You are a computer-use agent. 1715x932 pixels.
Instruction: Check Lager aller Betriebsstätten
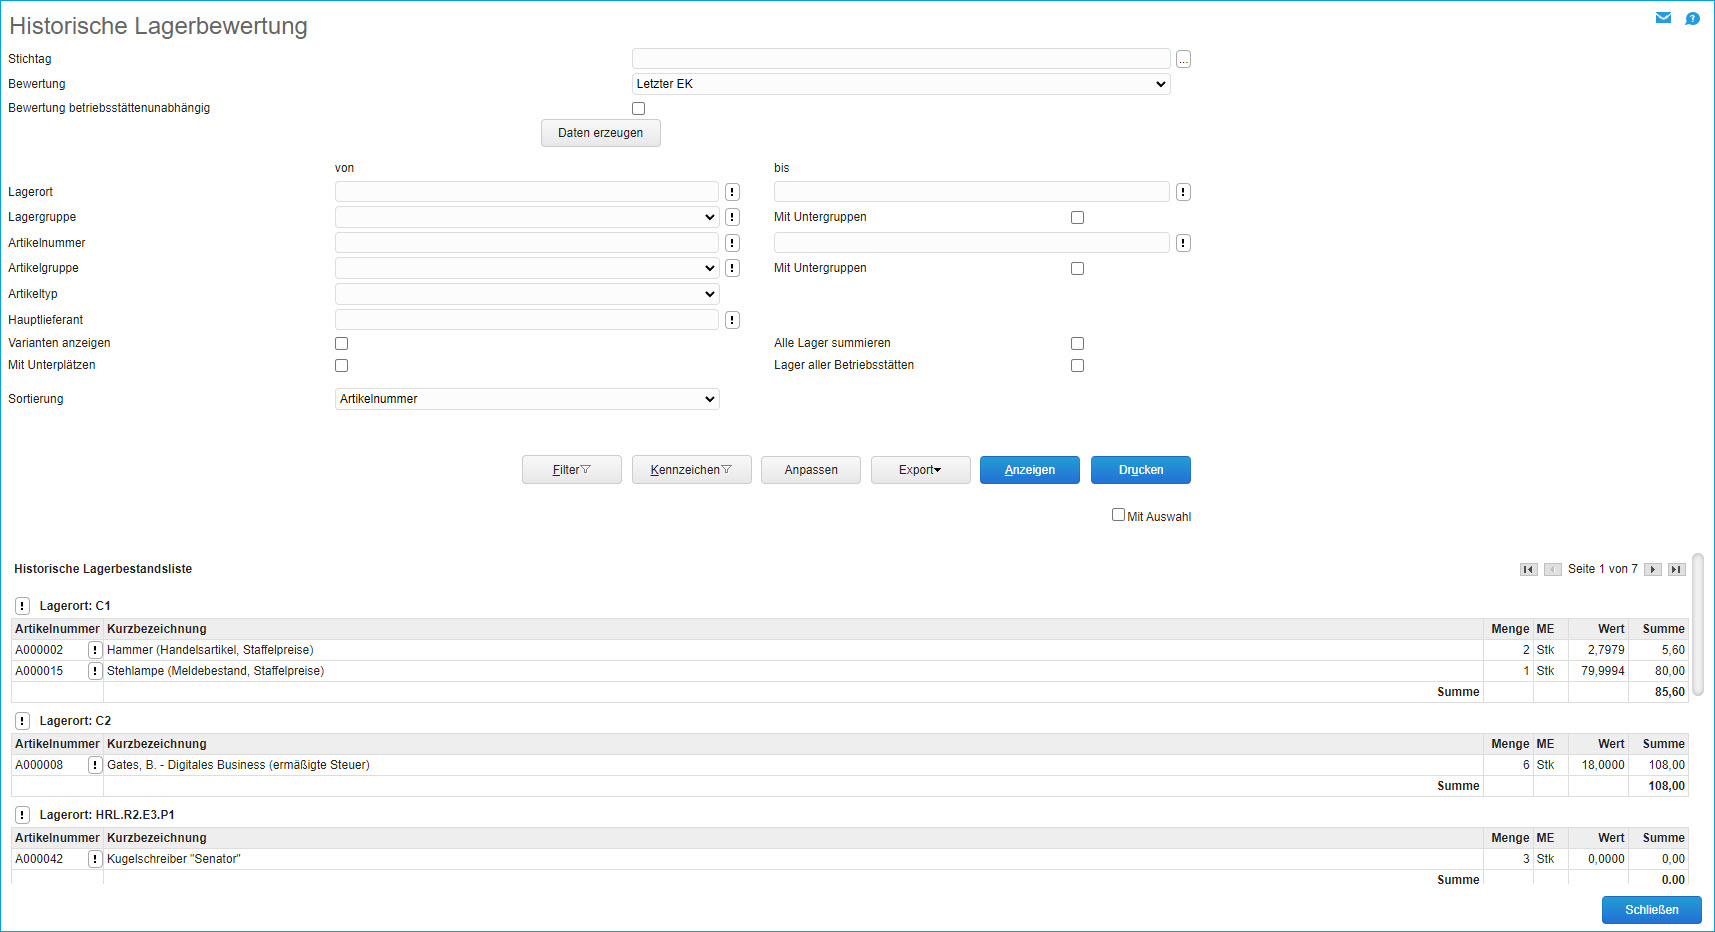pyautogui.click(x=1077, y=365)
